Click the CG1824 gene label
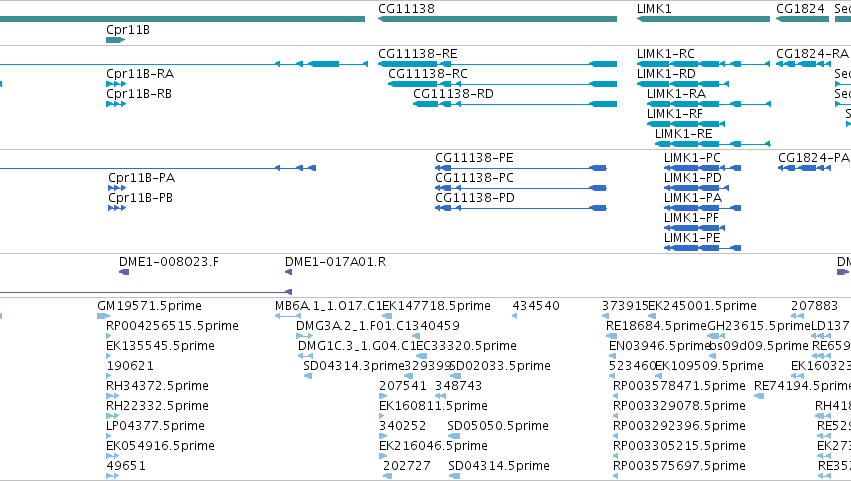This screenshot has height=481, width=851. (x=801, y=9)
